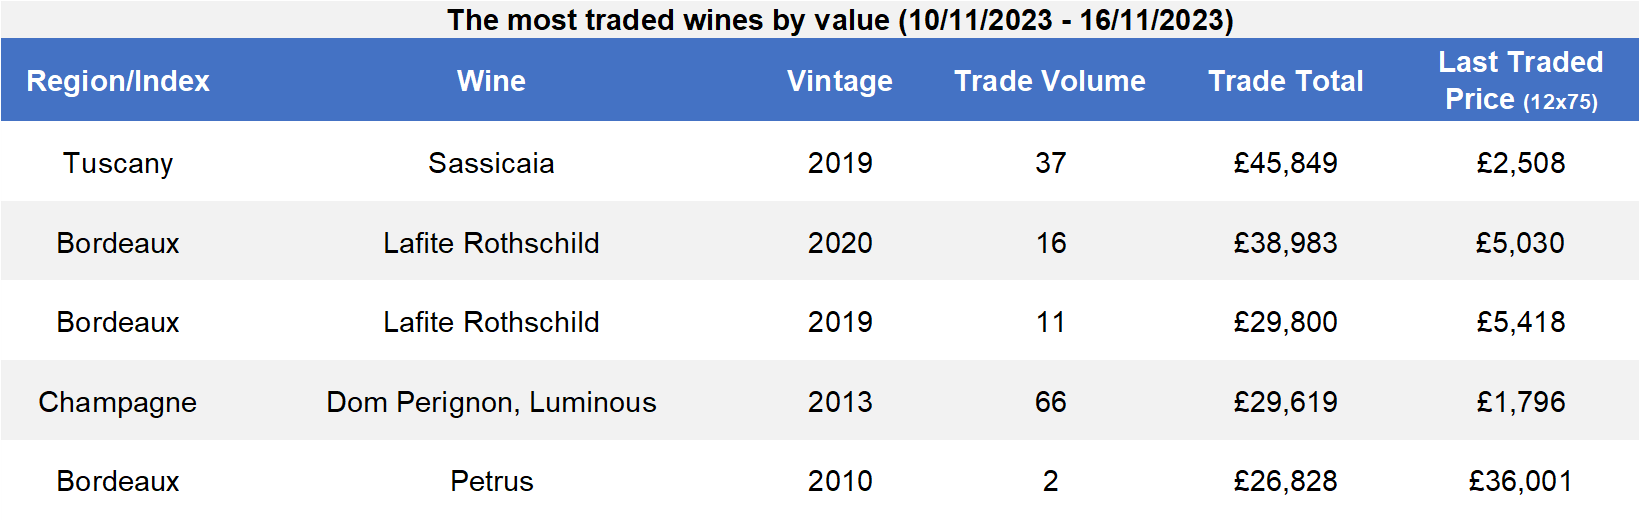The width and height of the screenshot is (1640, 521).
Task: Click the £38,983 trade total cell
Action: [x=1286, y=243]
